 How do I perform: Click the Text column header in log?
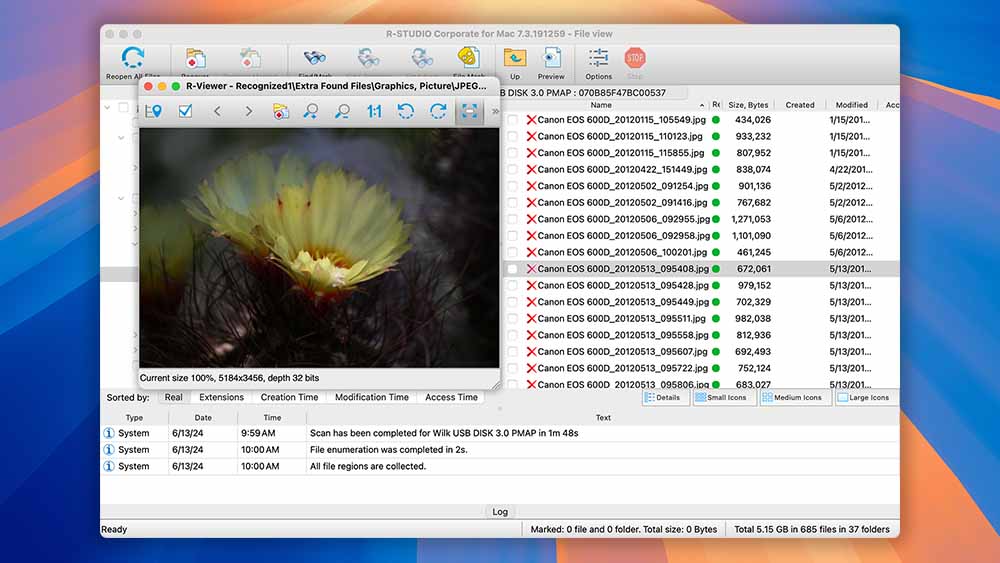[603, 418]
